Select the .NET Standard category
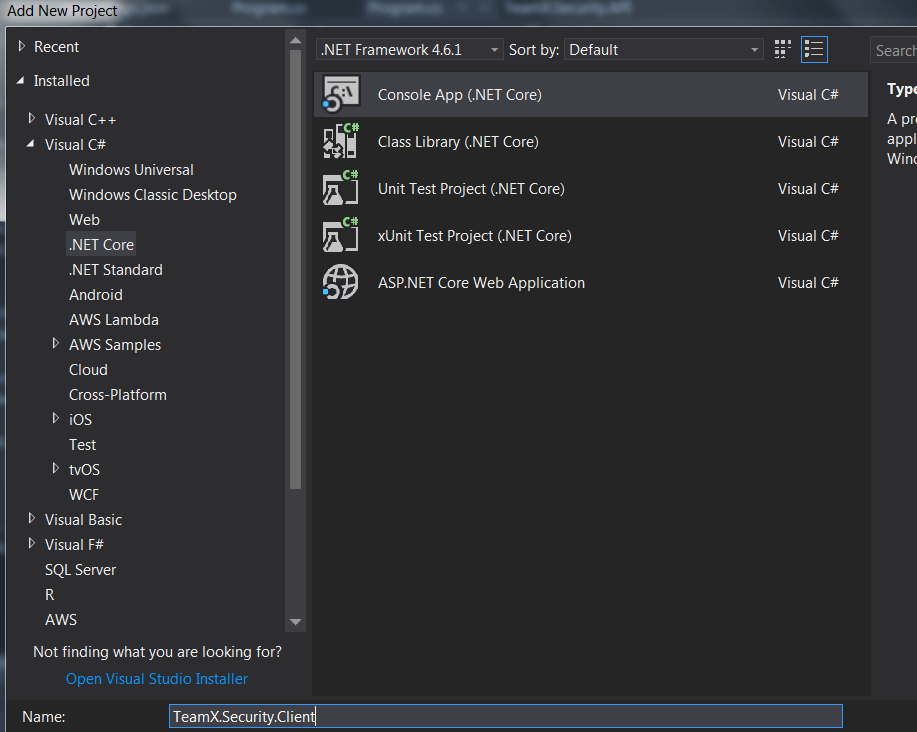 (115, 269)
